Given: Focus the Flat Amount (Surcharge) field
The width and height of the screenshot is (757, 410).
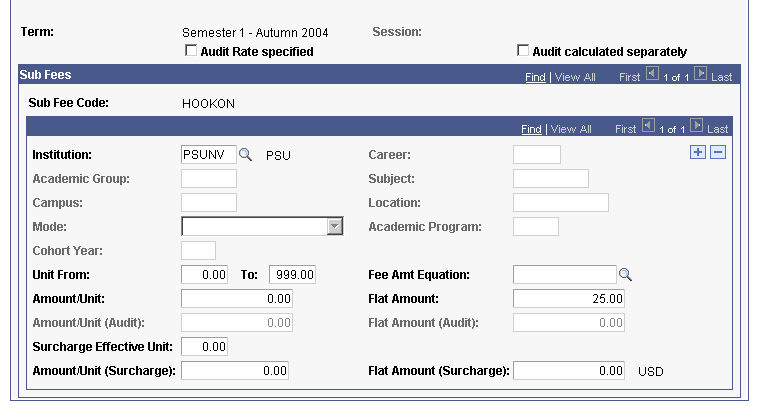Looking at the screenshot, I should 569,370.
